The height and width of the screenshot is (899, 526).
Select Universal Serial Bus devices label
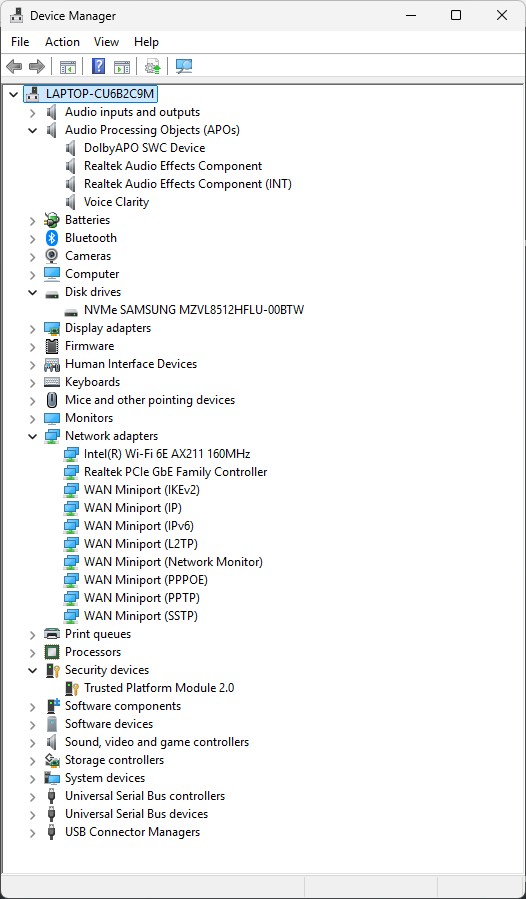coord(137,814)
